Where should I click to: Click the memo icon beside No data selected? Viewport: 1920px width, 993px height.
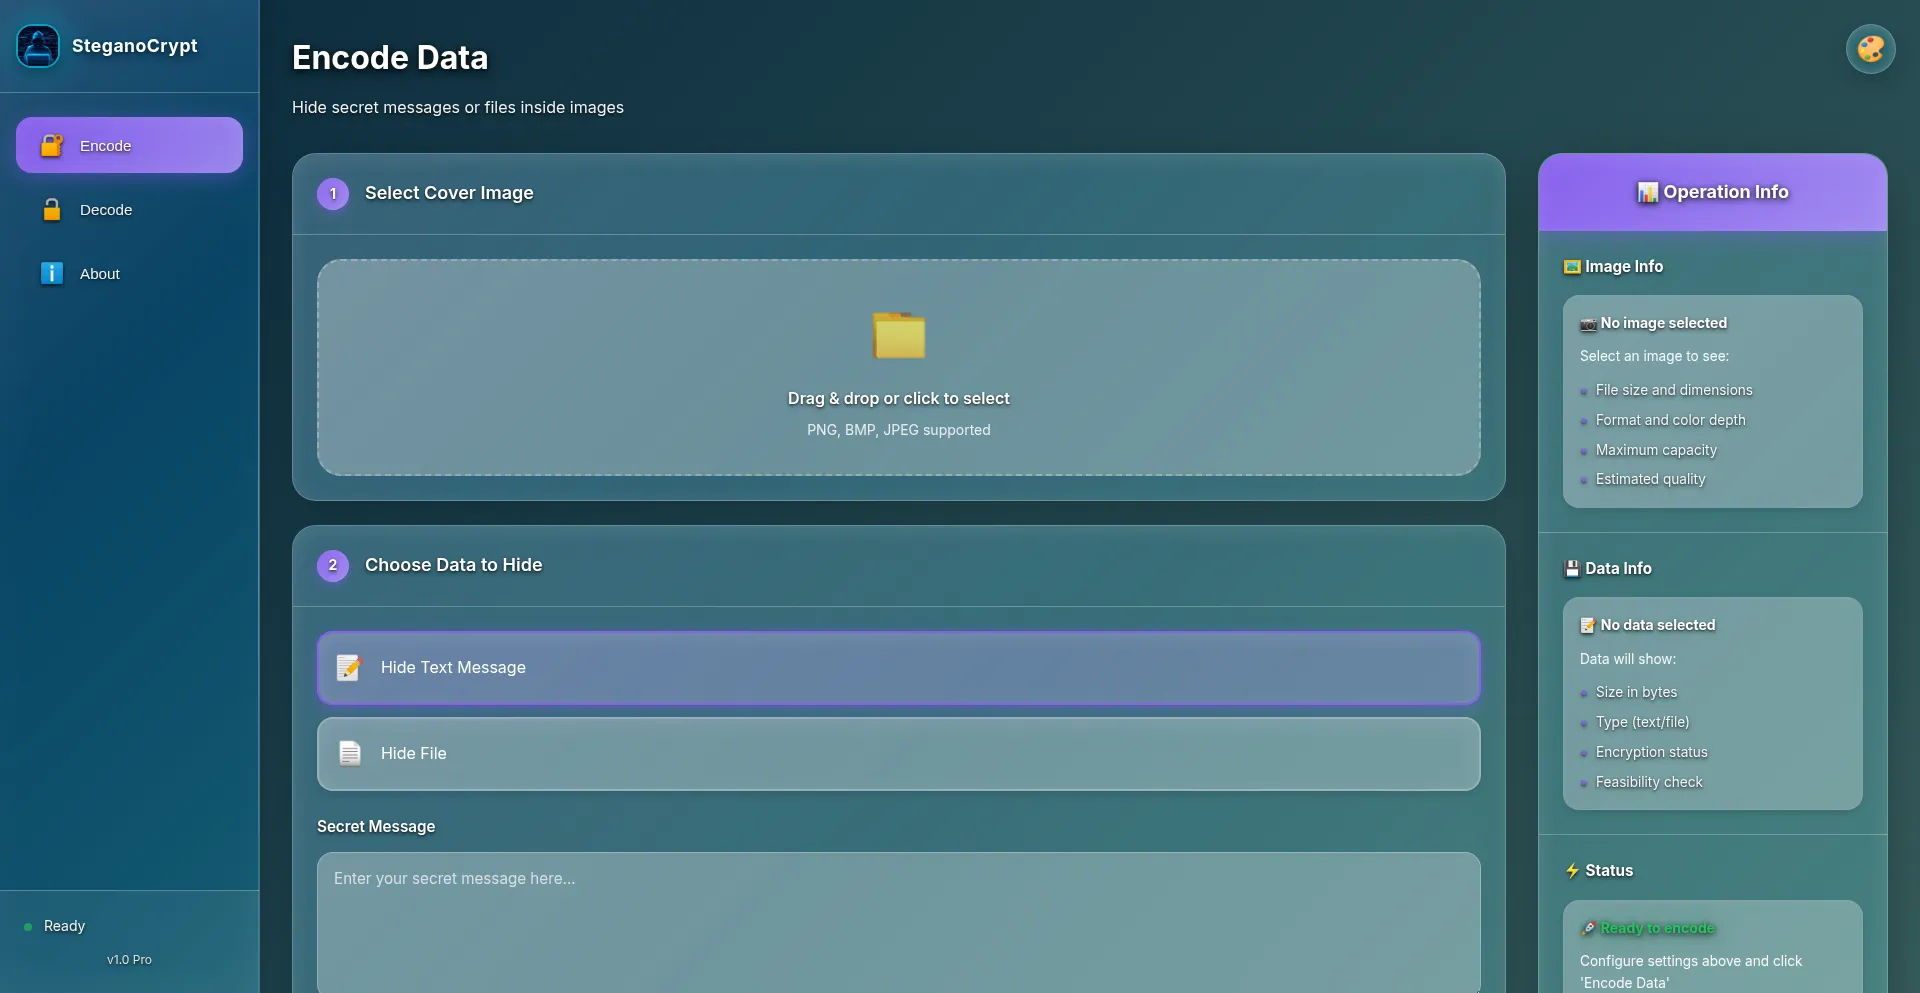(x=1588, y=626)
